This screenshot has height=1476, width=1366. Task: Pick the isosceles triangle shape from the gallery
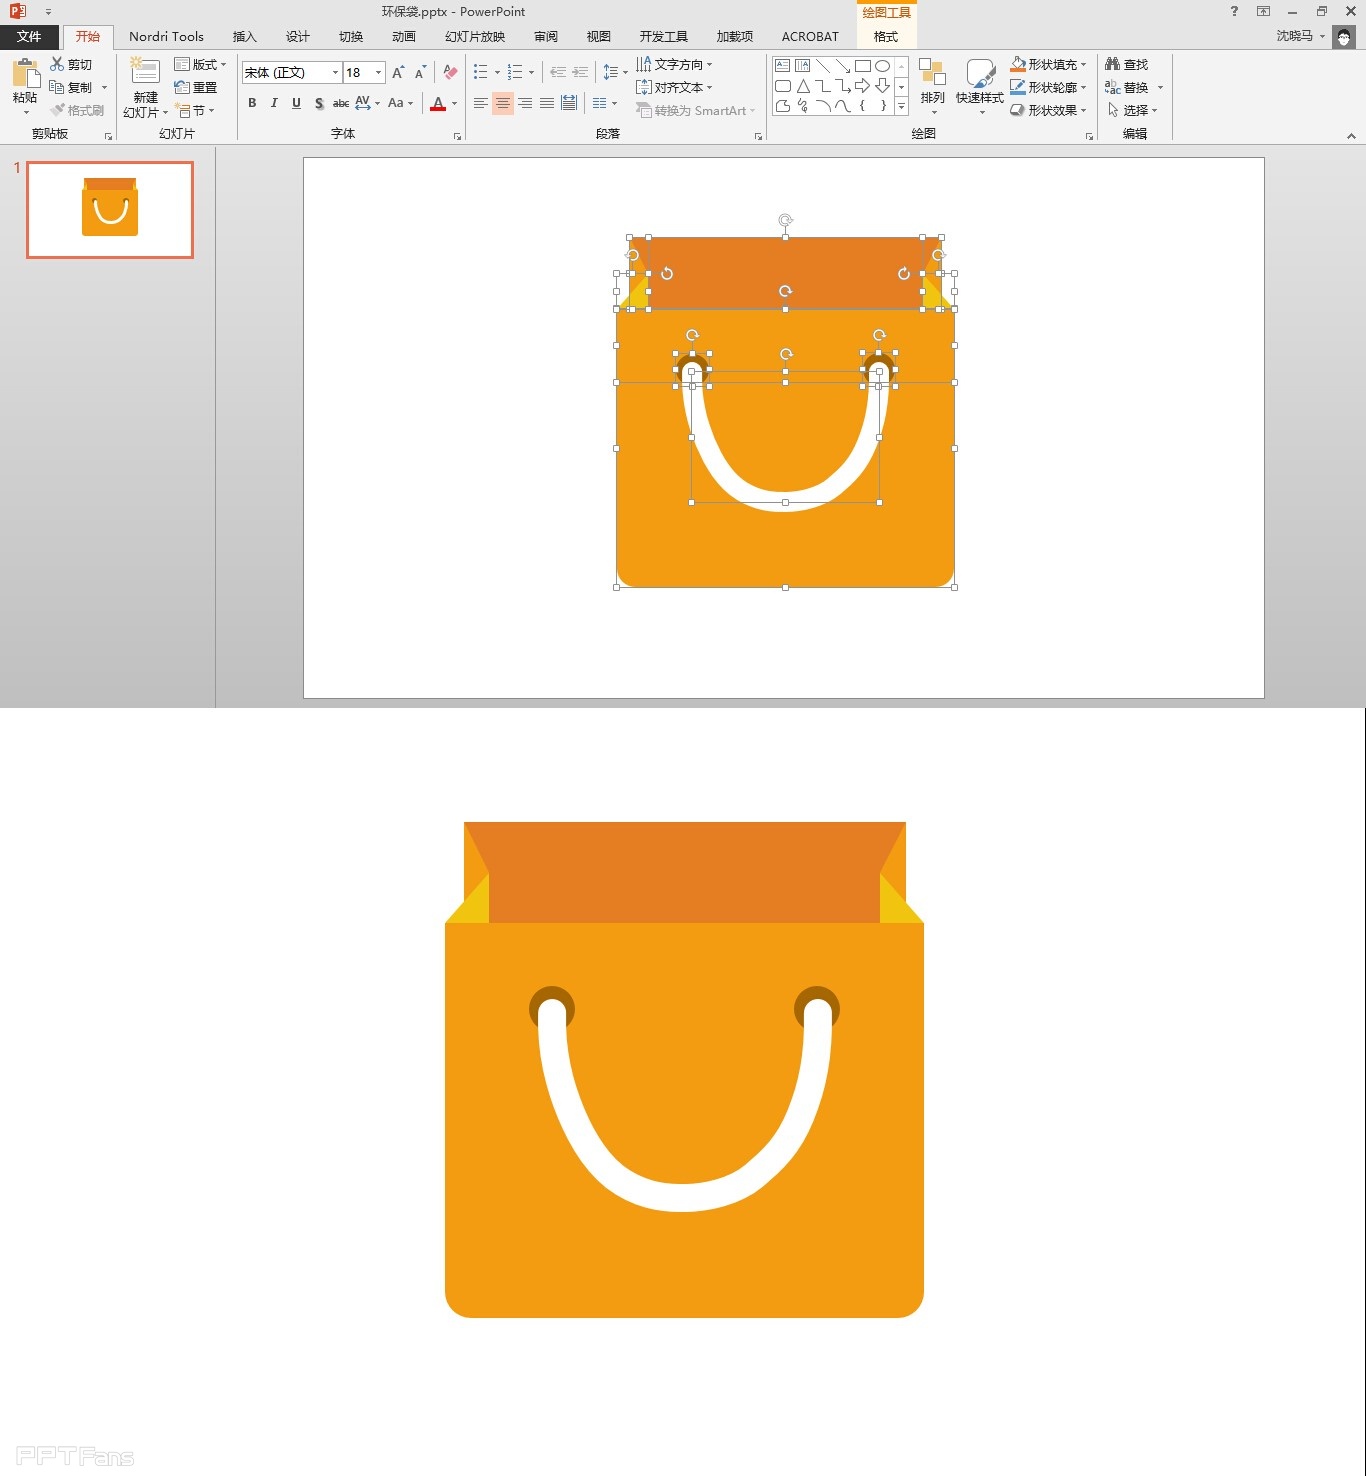(803, 86)
